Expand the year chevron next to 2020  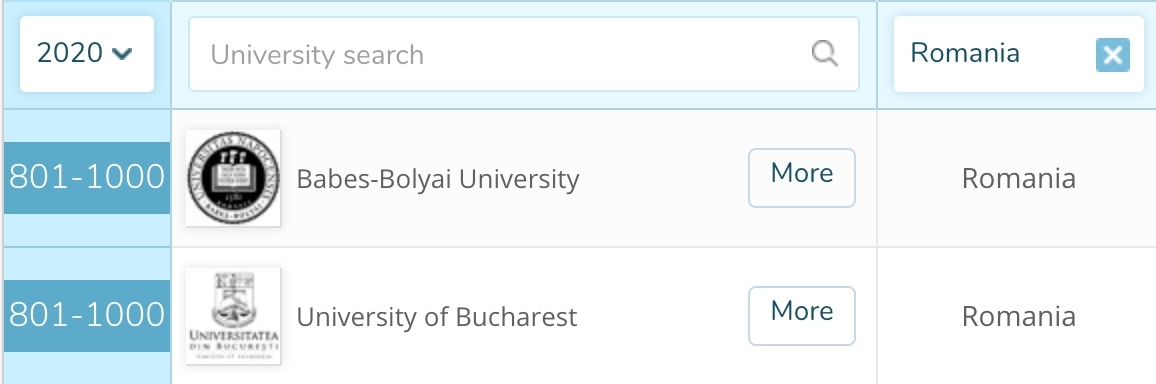122,54
